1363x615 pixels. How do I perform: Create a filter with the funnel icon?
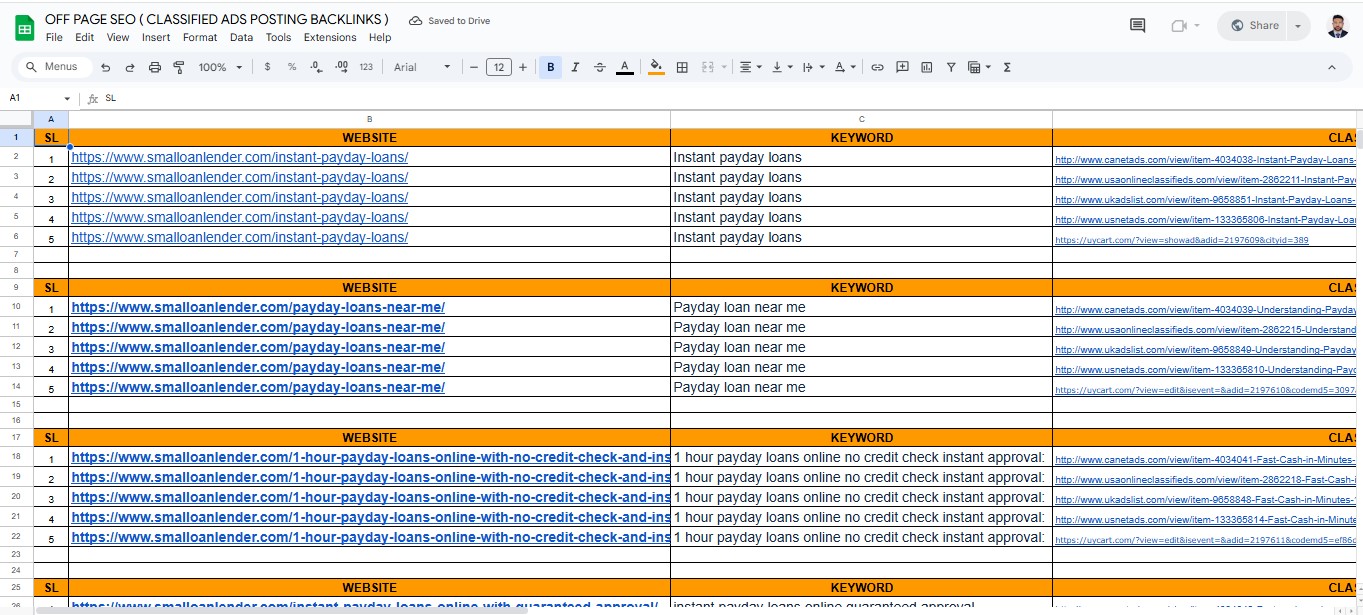pyautogui.click(x=951, y=67)
